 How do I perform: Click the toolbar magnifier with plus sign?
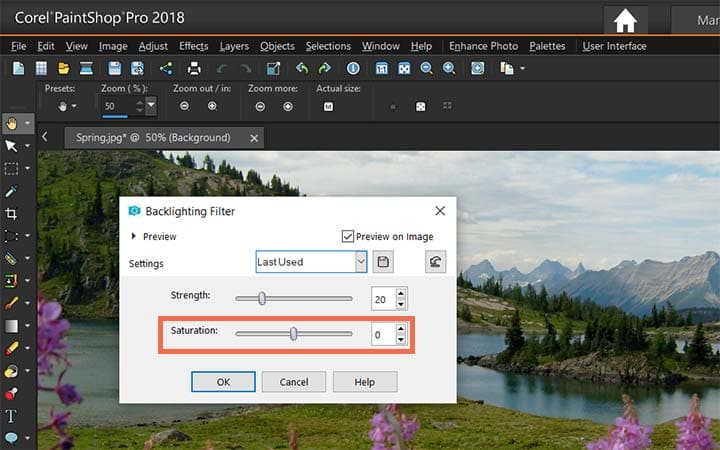pos(449,68)
